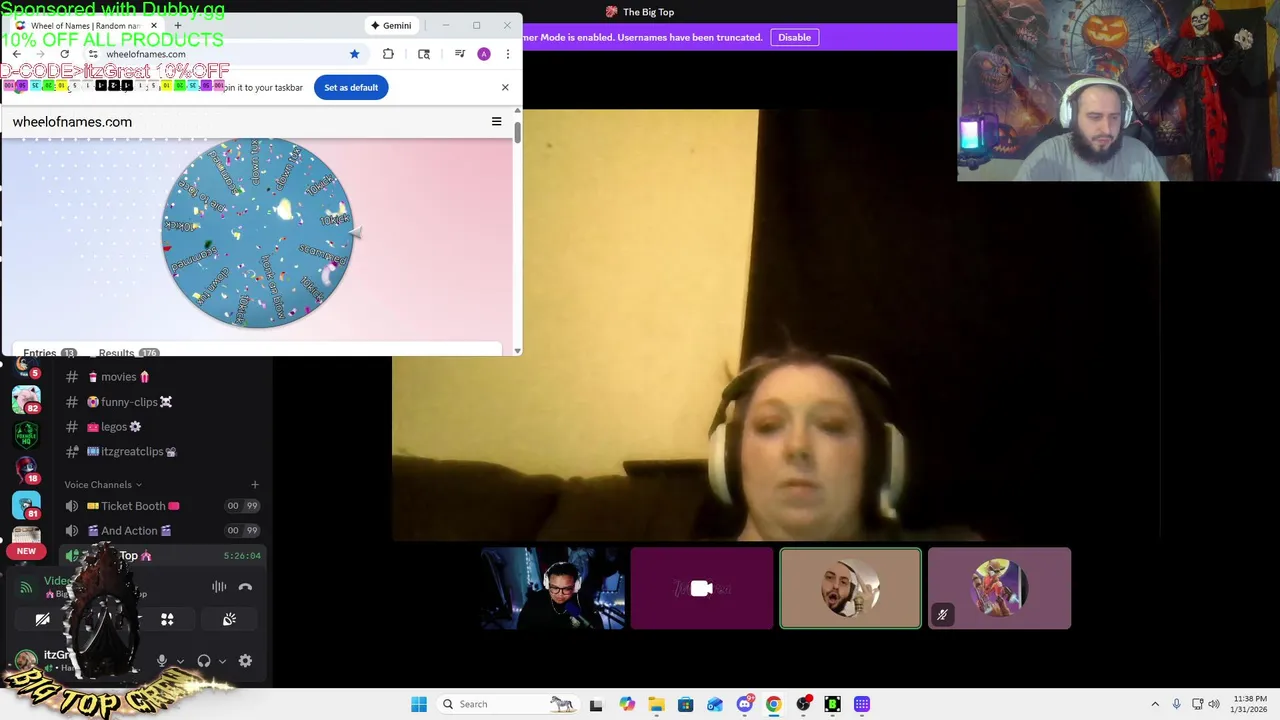Bookmark the page with star icon
The image size is (1280, 720).
point(354,54)
